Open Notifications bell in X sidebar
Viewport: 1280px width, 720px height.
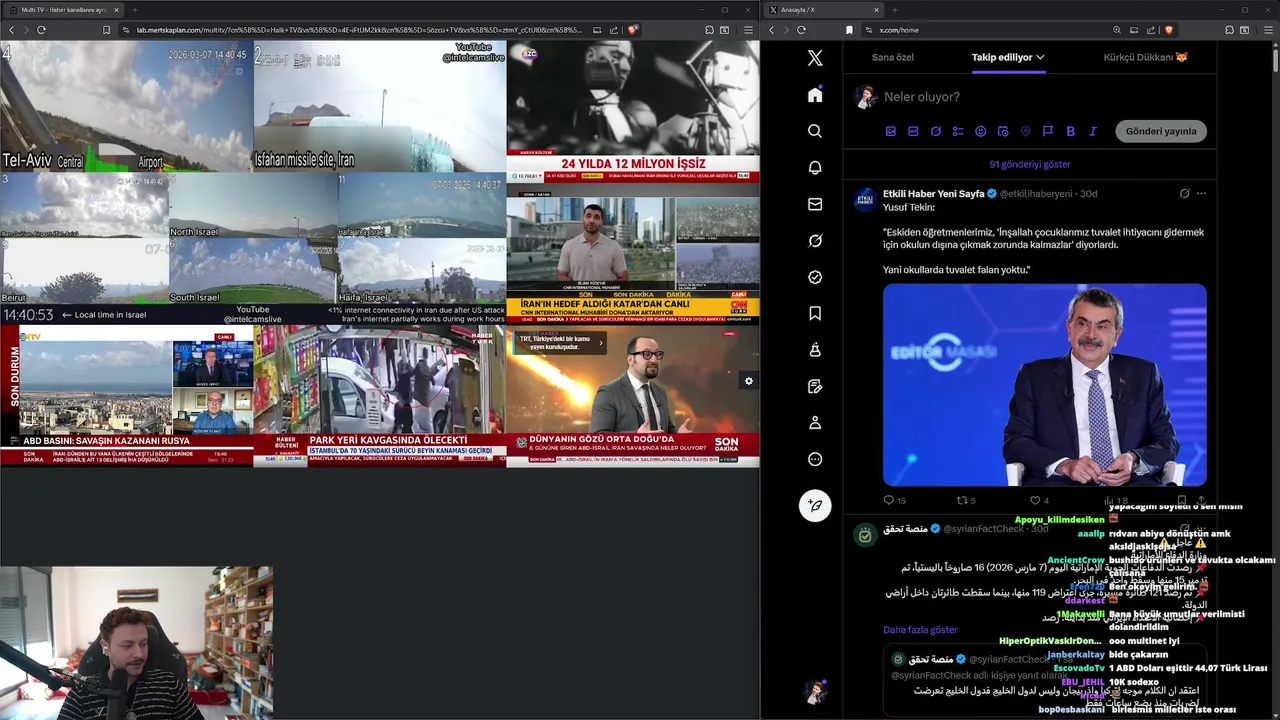[815, 168]
